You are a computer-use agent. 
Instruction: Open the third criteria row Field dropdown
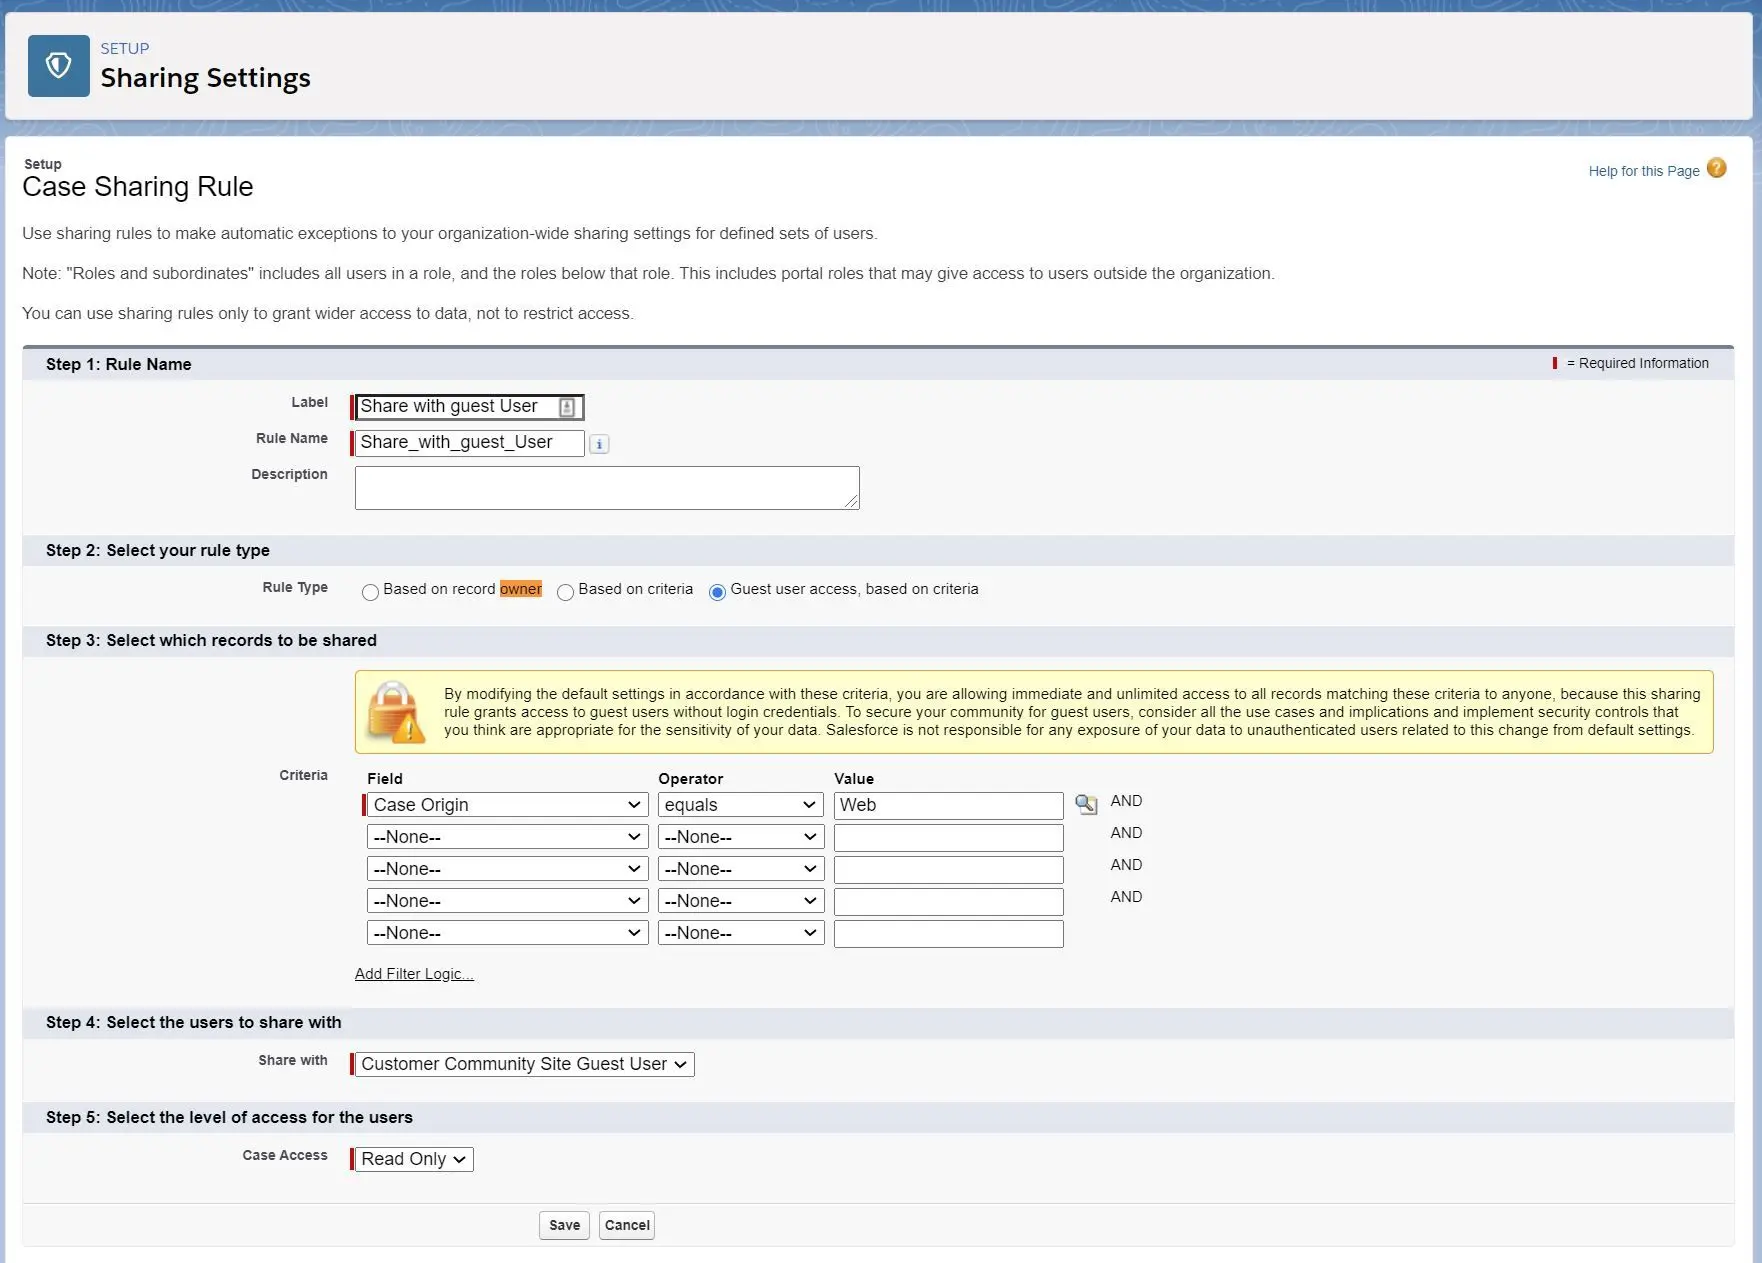[x=507, y=869]
